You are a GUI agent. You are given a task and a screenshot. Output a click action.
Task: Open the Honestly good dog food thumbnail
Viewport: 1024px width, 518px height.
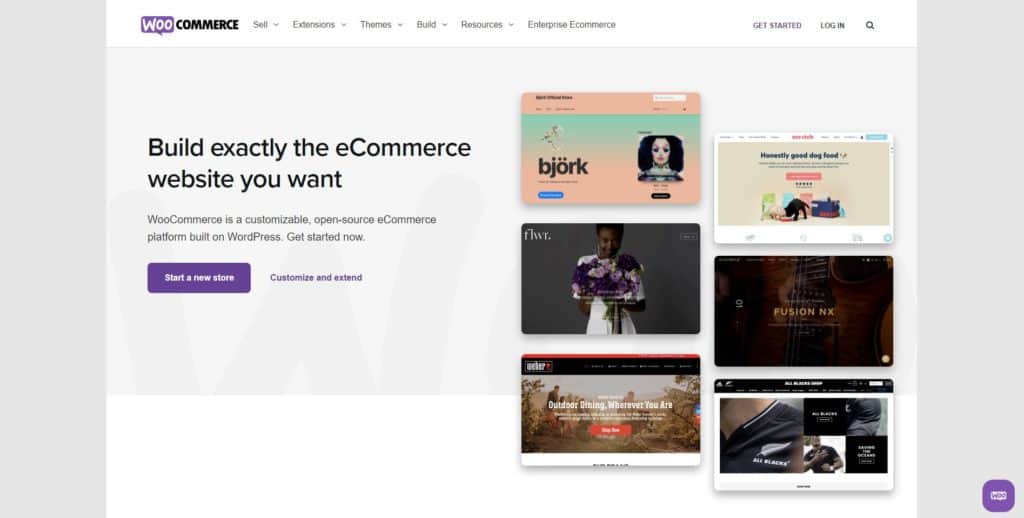(804, 188)
